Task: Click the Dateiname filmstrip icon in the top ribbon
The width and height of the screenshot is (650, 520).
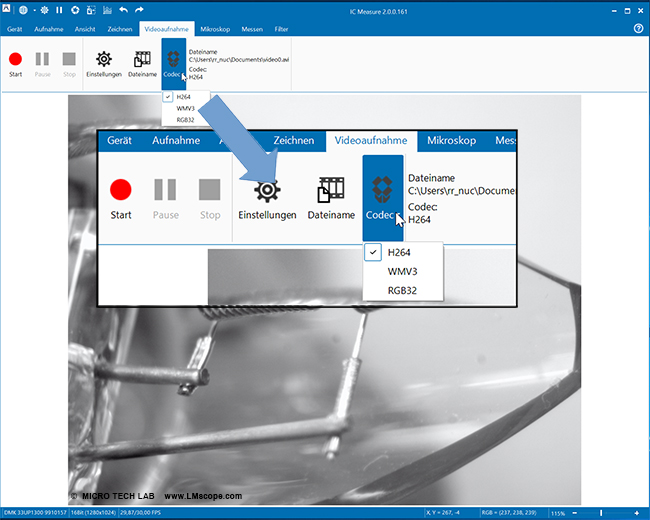Action: click(x=142, y=62)
